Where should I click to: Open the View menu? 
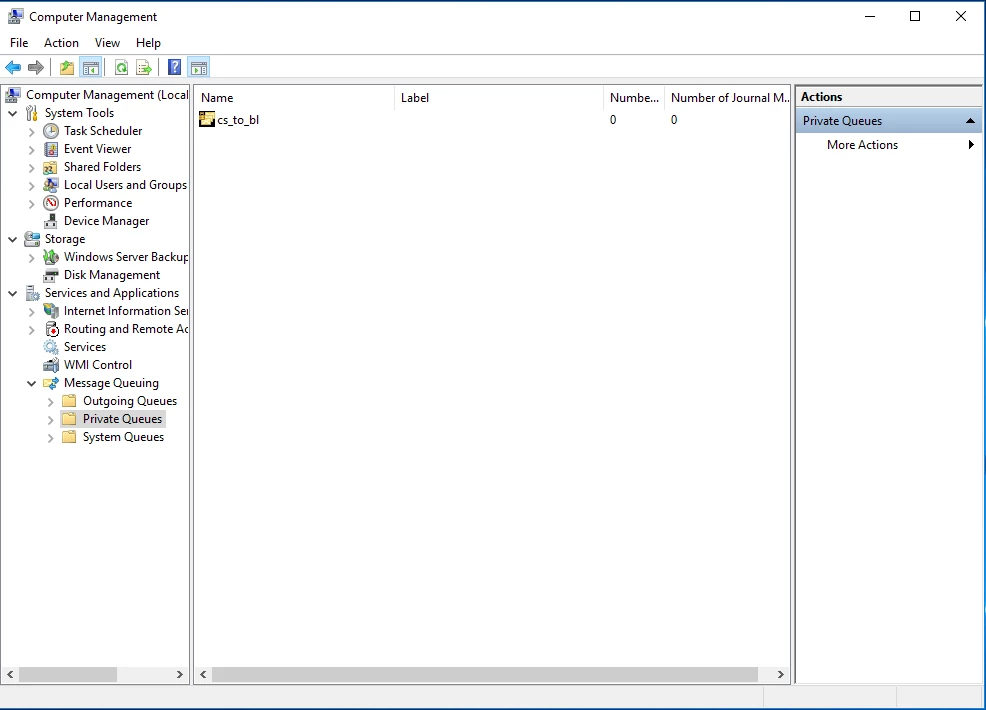[x=107, y=43]
